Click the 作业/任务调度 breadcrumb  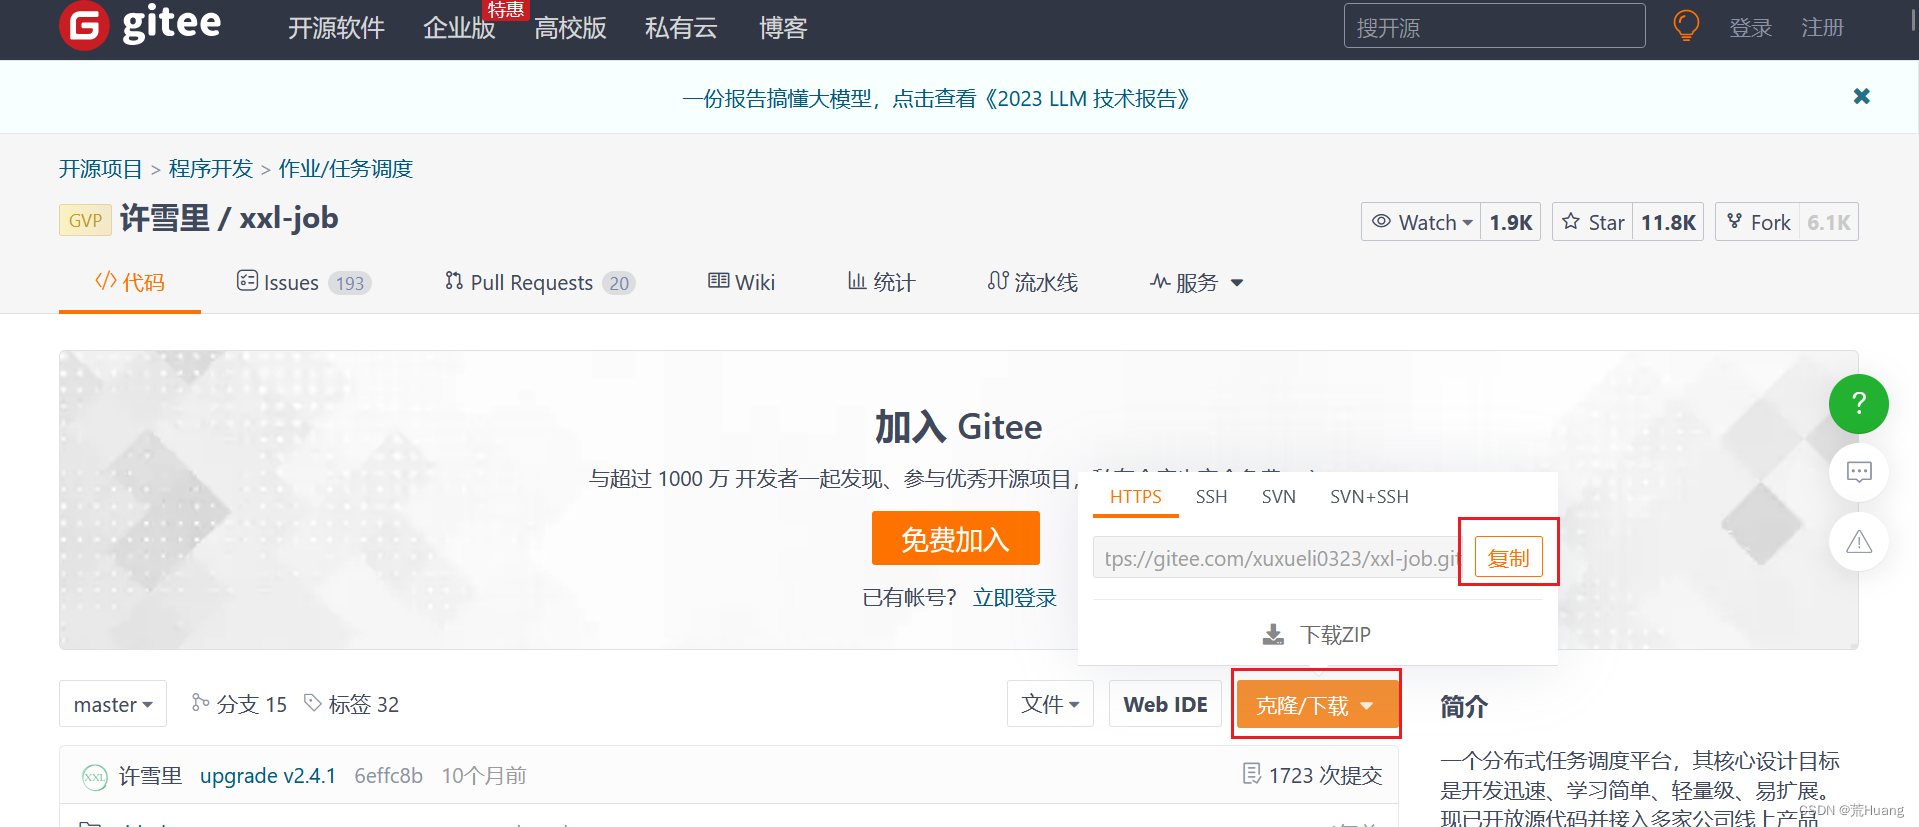point(345,168)
